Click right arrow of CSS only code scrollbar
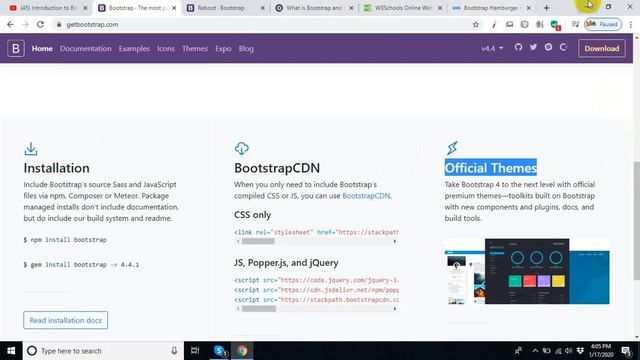 (395, 241)
